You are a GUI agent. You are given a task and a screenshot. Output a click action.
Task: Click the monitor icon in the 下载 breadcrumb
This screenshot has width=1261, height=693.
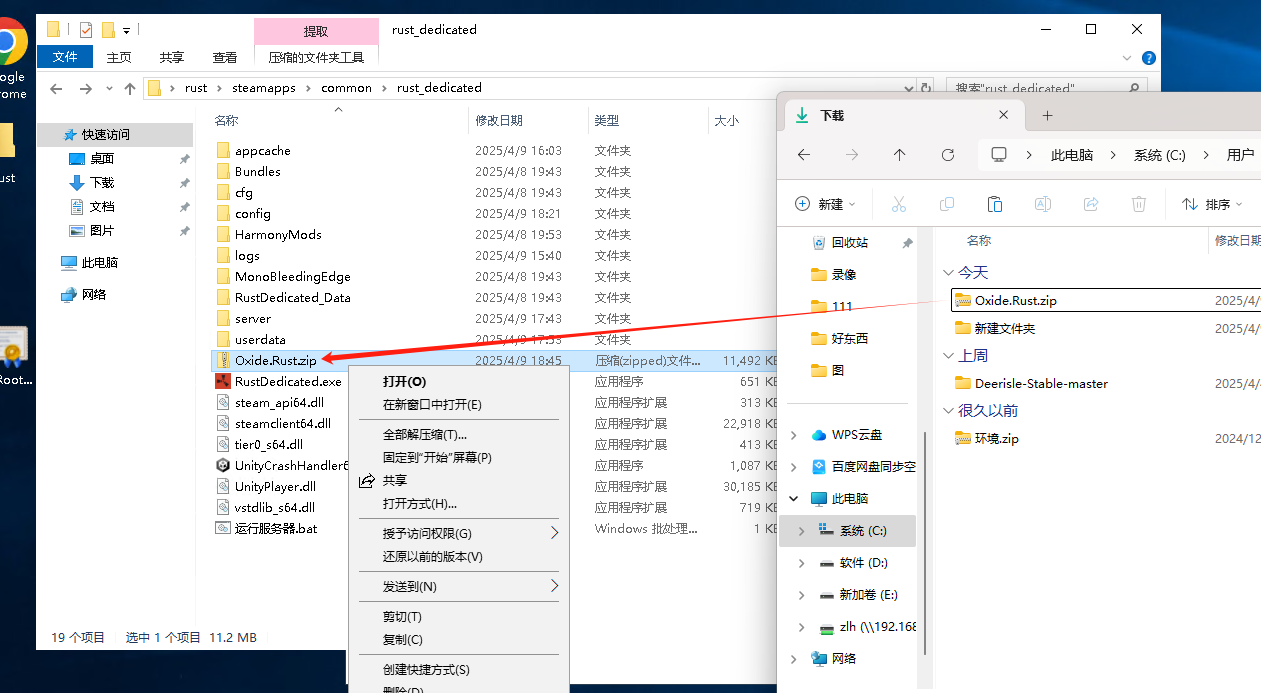click(x=998, y=155)
